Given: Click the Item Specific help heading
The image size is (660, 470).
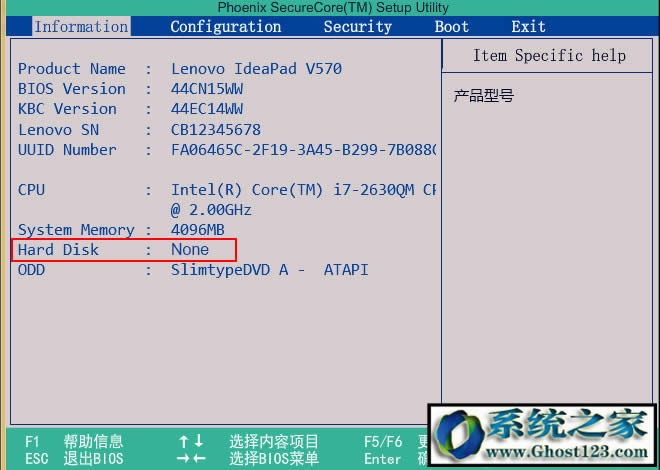Looking at the screenshot, I should pos(549,56).
